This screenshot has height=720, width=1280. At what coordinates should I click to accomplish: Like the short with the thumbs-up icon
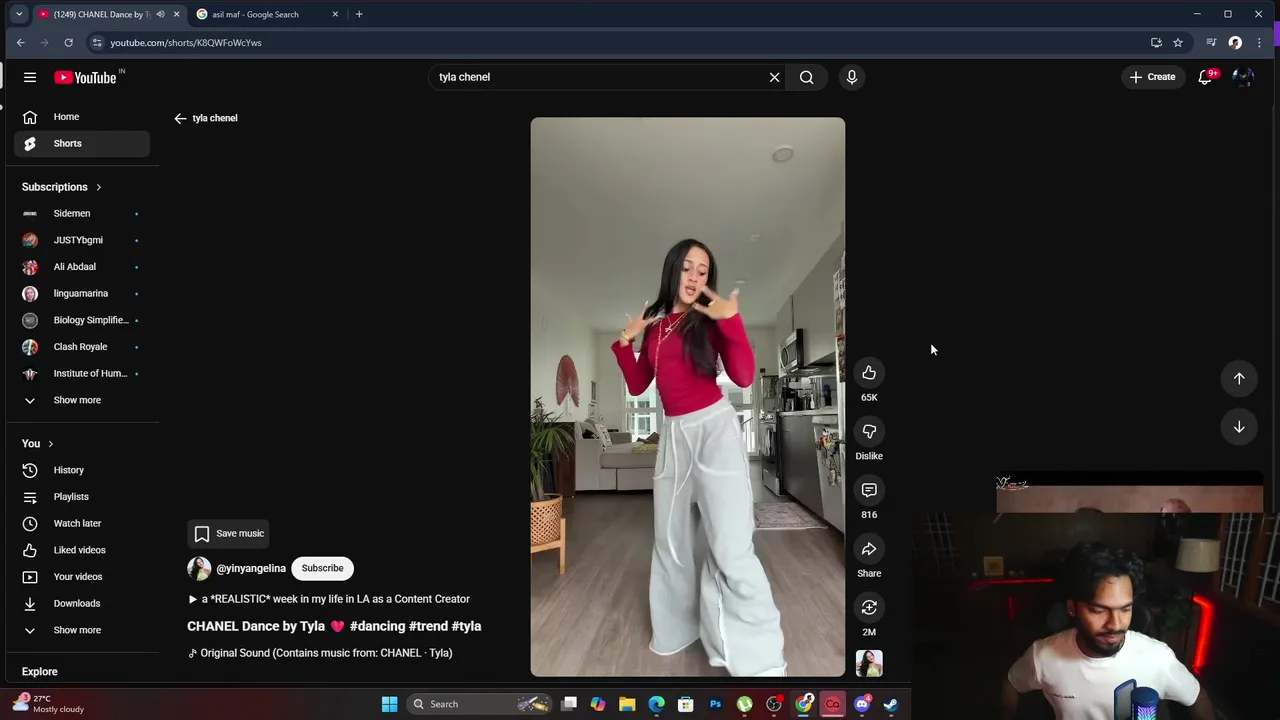click(x=869, y=373)
